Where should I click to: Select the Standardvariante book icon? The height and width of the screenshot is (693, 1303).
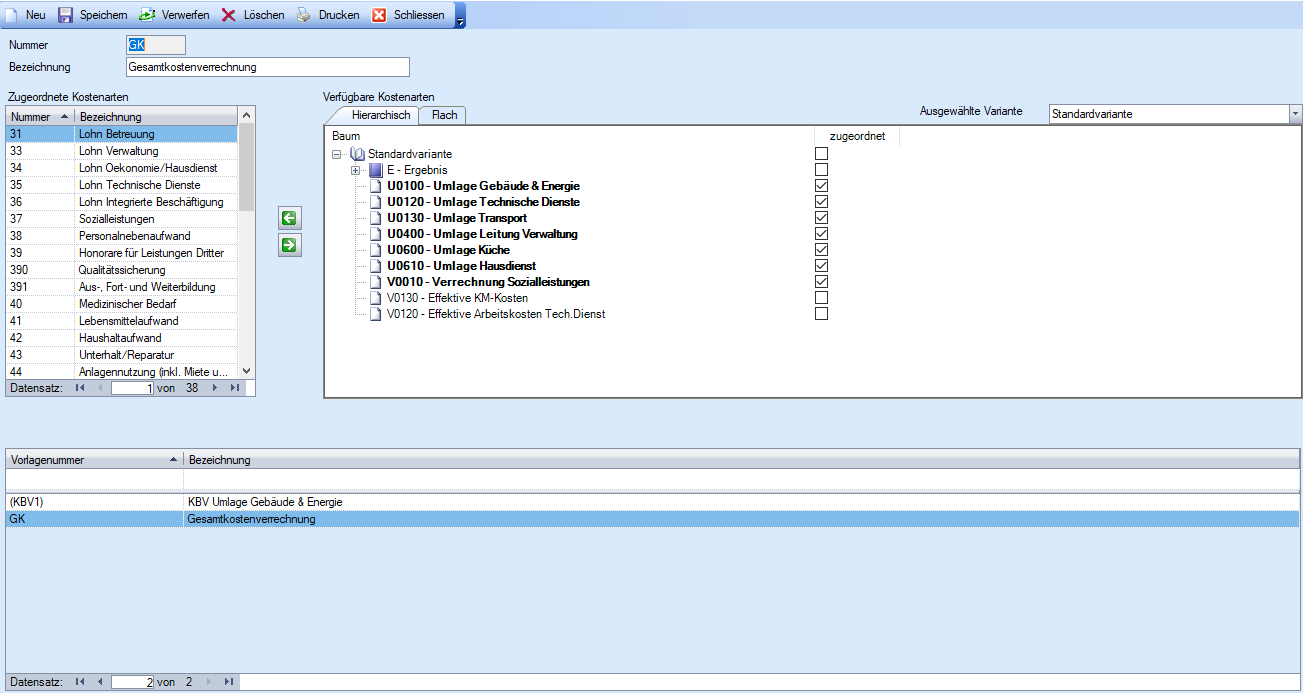[x=357, y=154]
